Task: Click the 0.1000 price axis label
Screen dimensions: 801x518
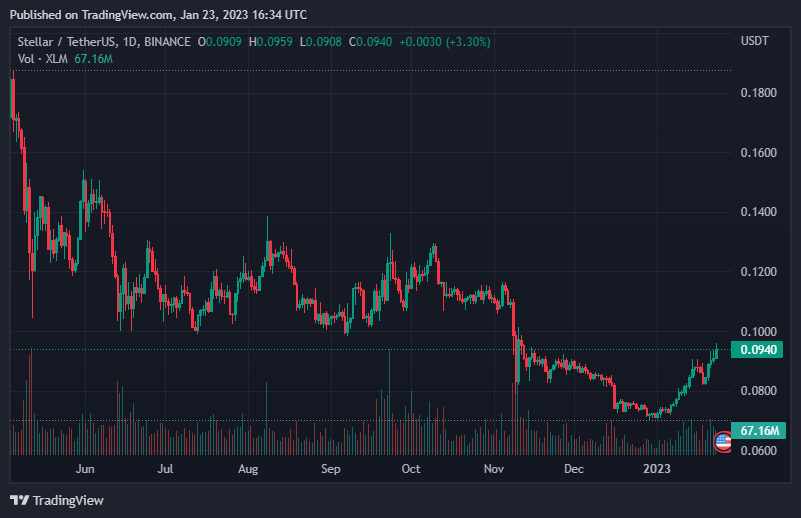Action: click(759, 332)
